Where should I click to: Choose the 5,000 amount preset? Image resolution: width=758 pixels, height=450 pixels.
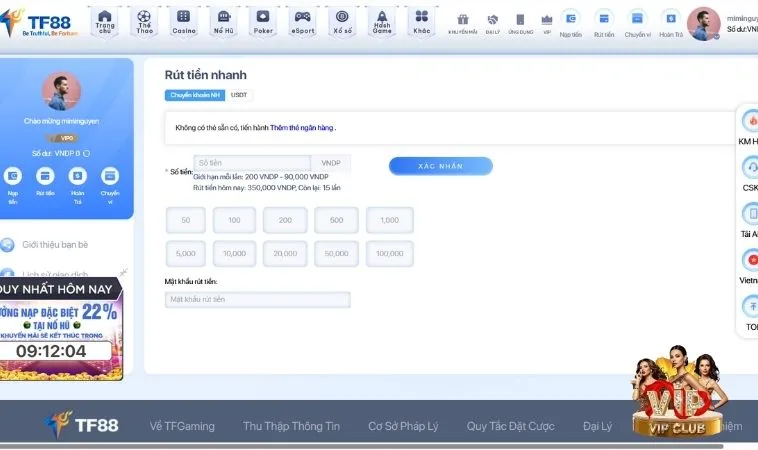pyautogui.click(x=186, y=254)
